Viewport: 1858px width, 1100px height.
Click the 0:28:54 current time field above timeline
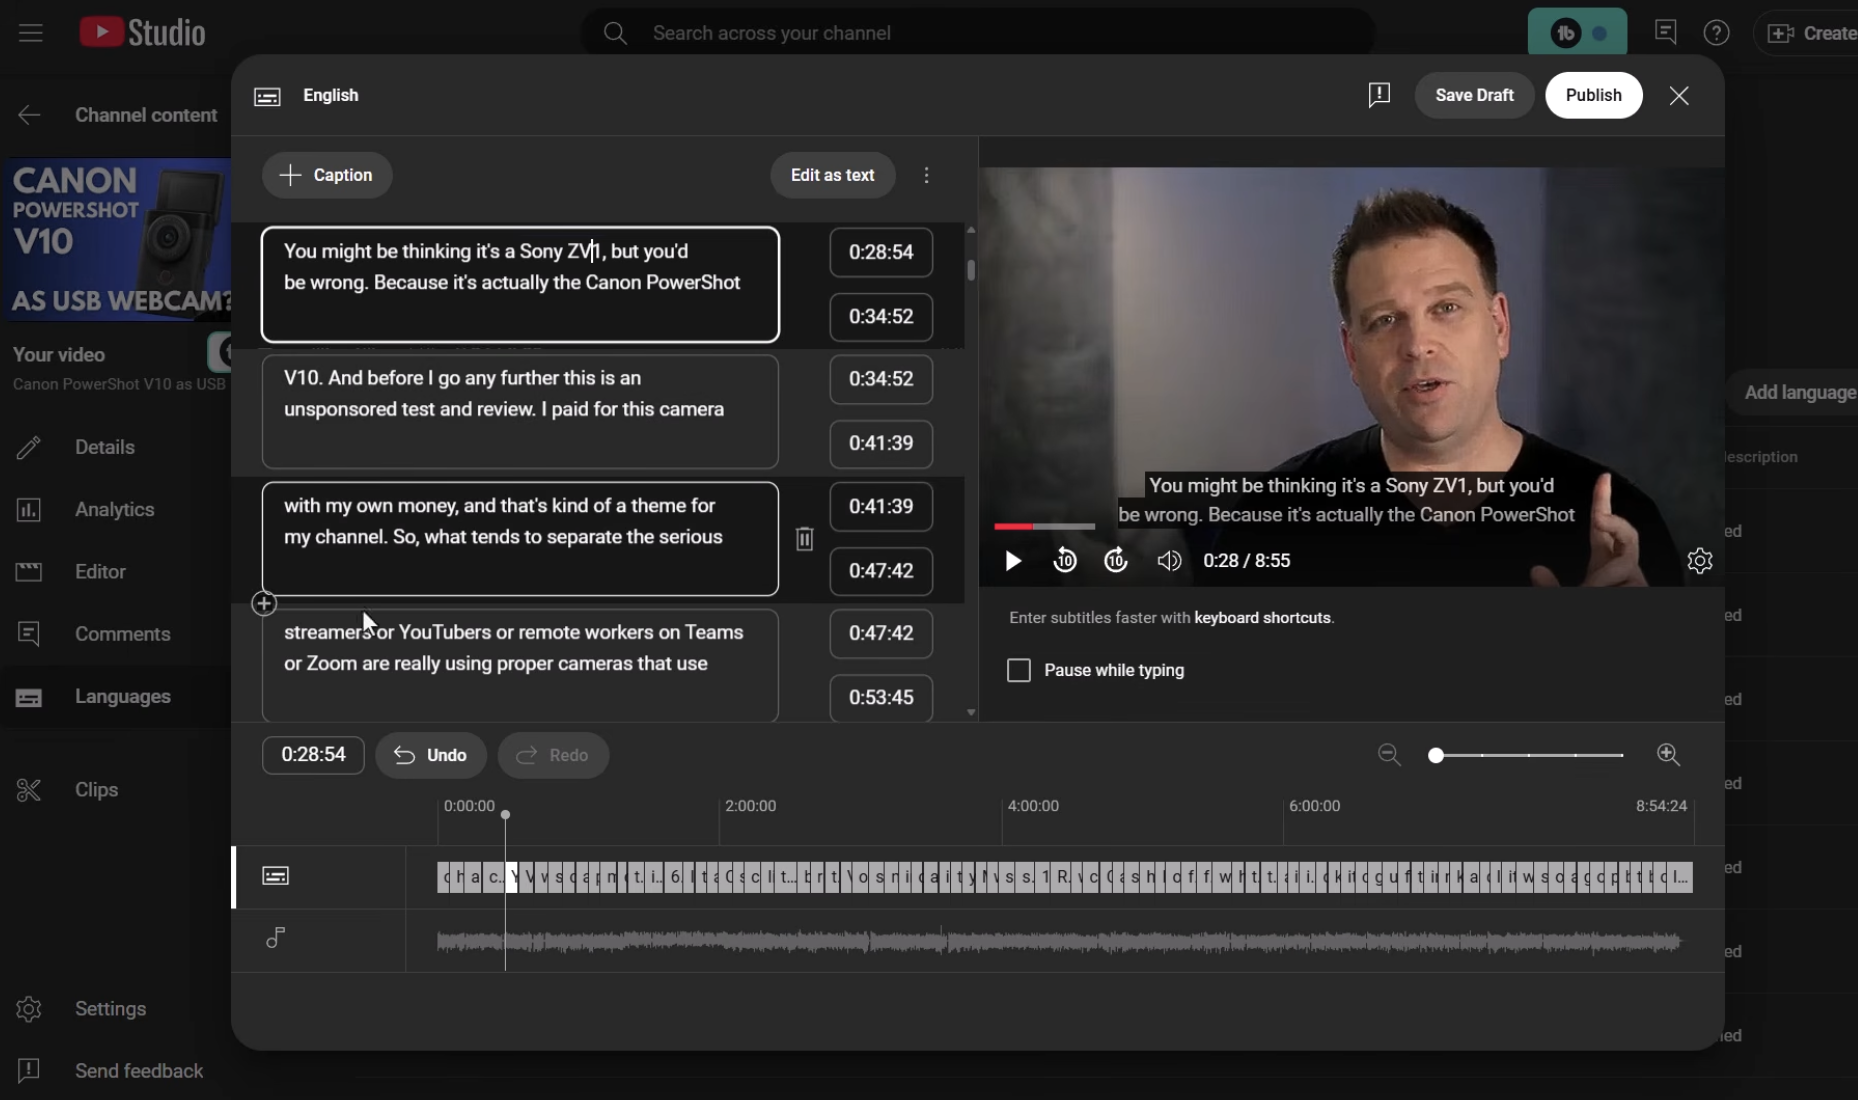click(313, 755)
